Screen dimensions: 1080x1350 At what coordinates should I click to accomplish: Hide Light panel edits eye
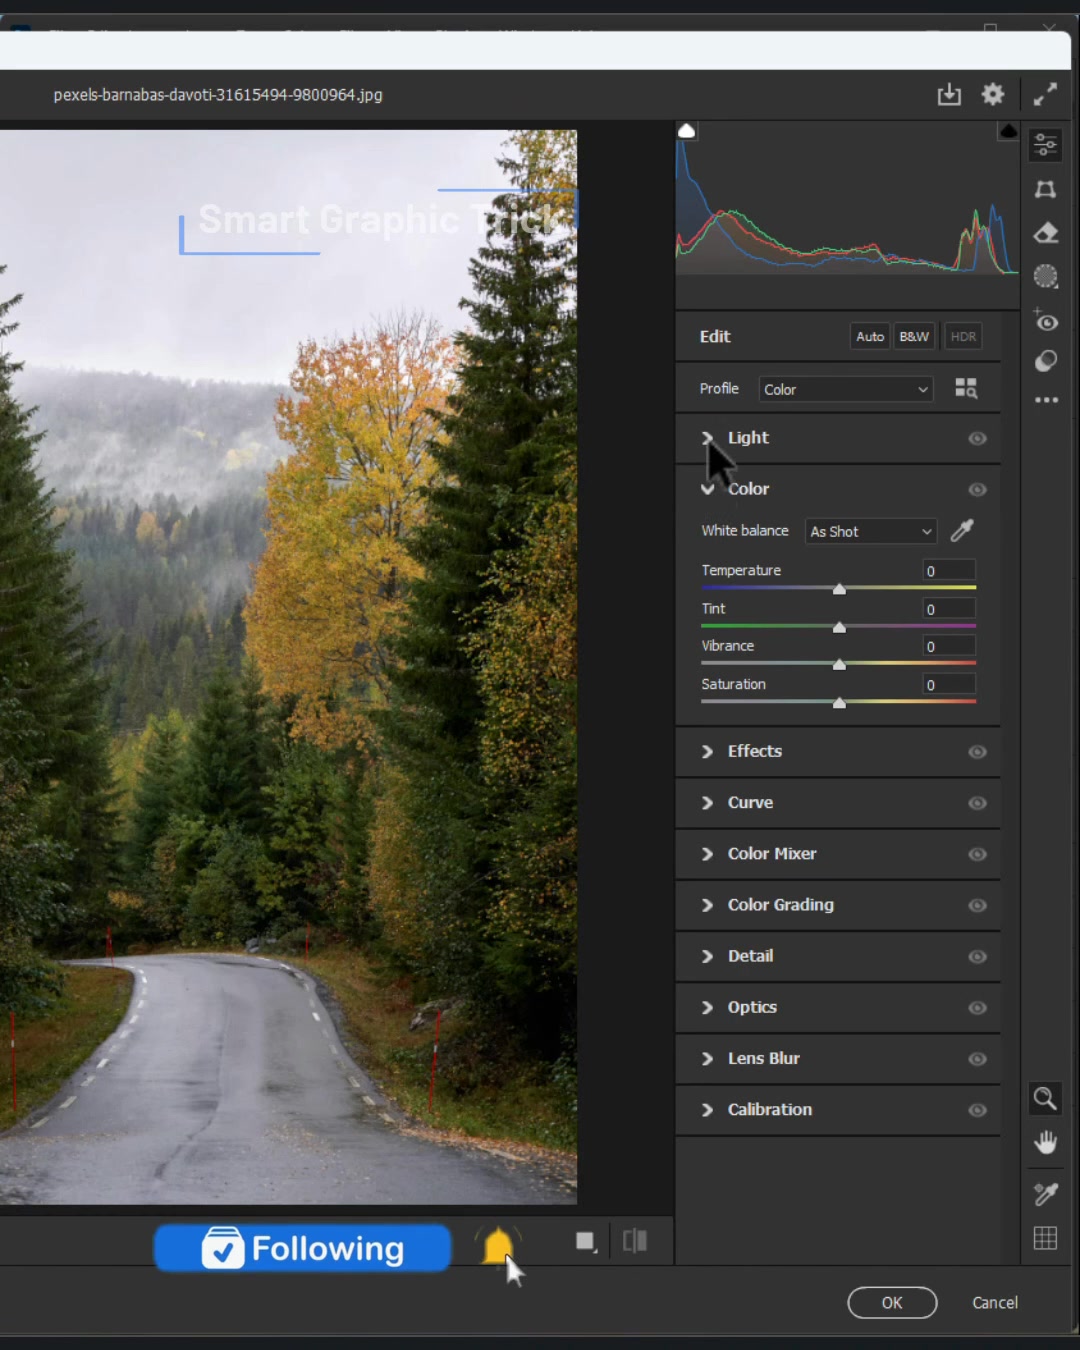click(x=977, y=439)
